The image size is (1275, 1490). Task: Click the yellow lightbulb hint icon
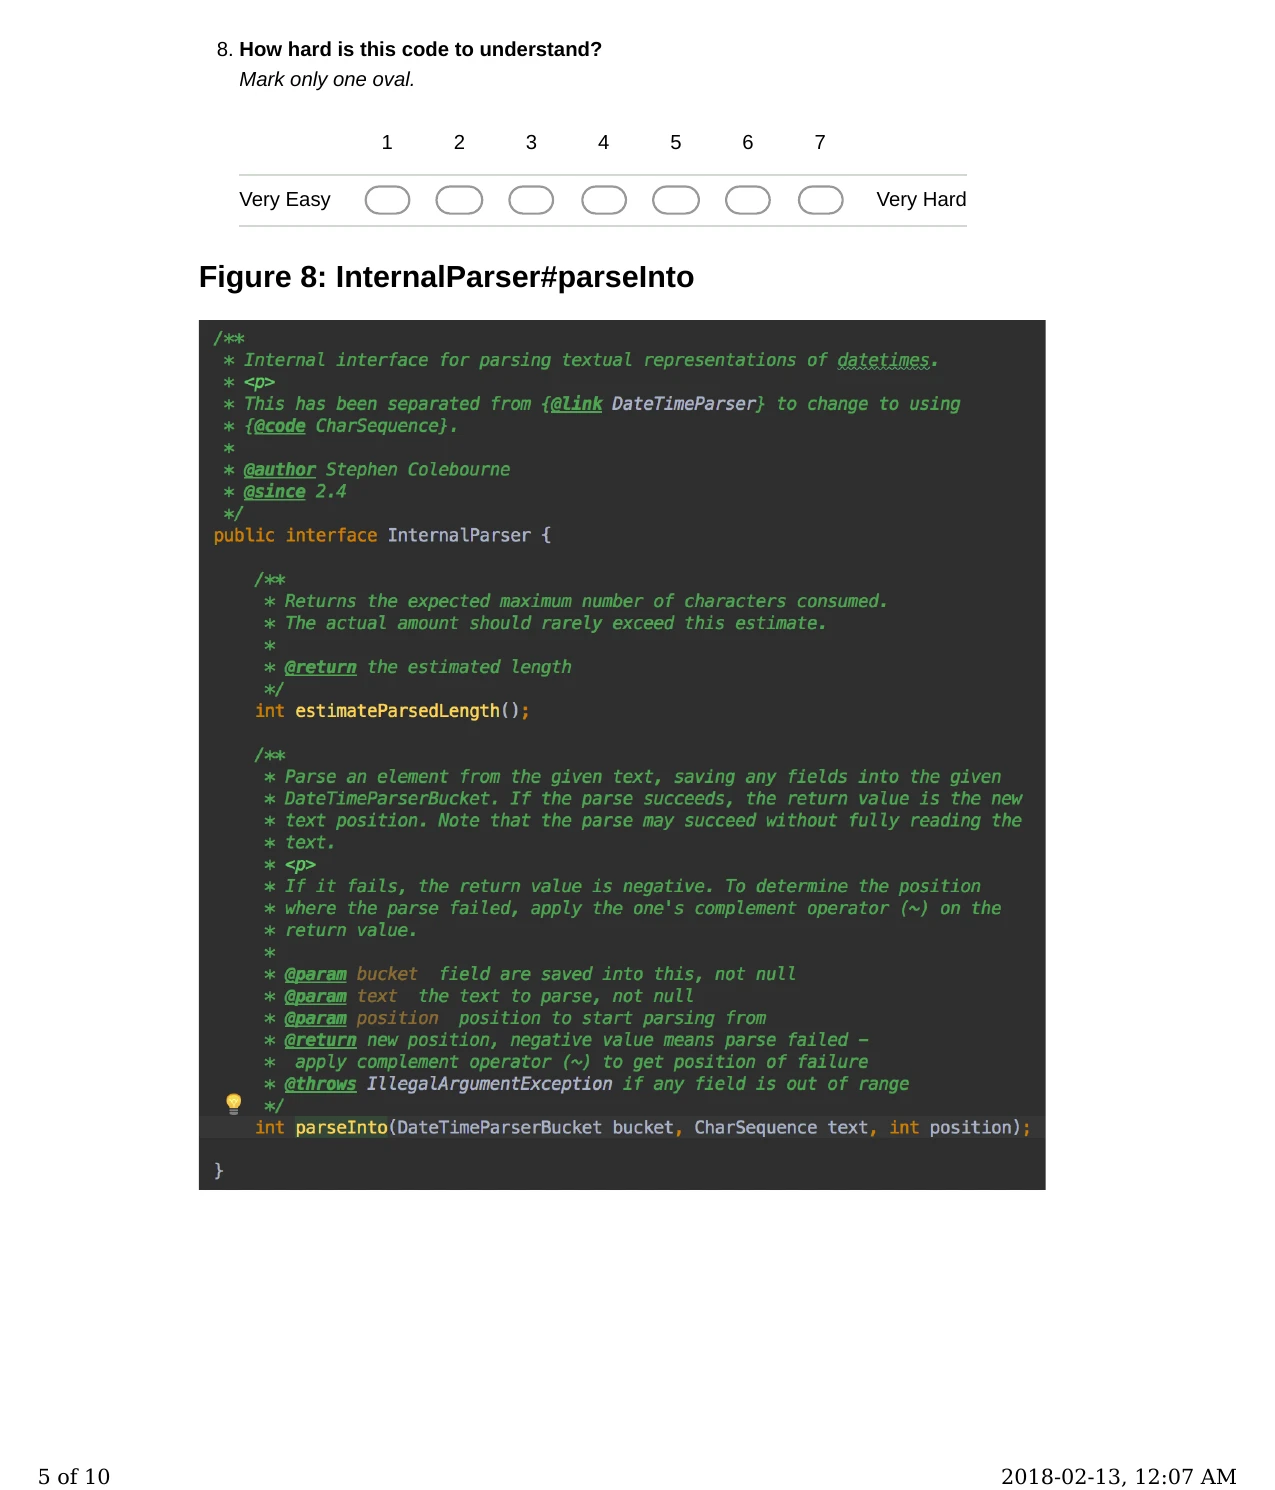click(x=233, y=1103)
